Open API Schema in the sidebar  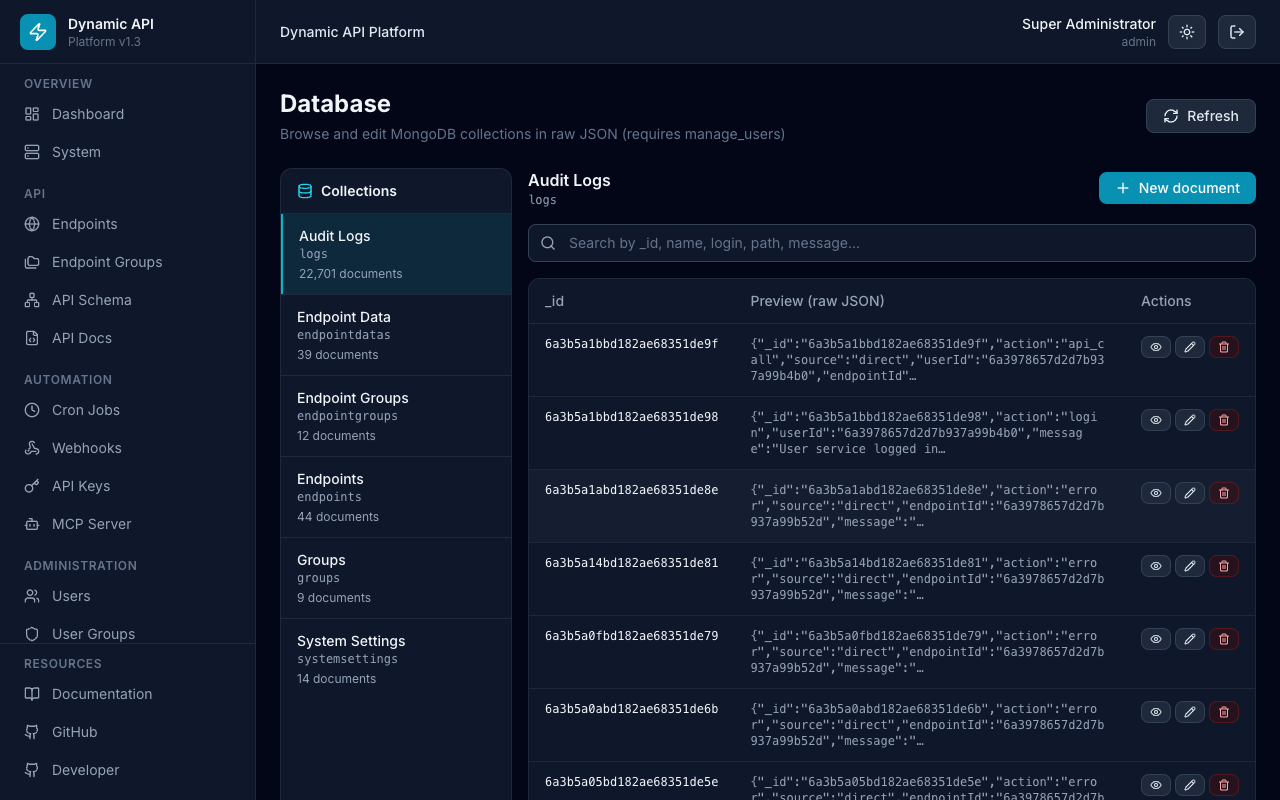[128, 300]
